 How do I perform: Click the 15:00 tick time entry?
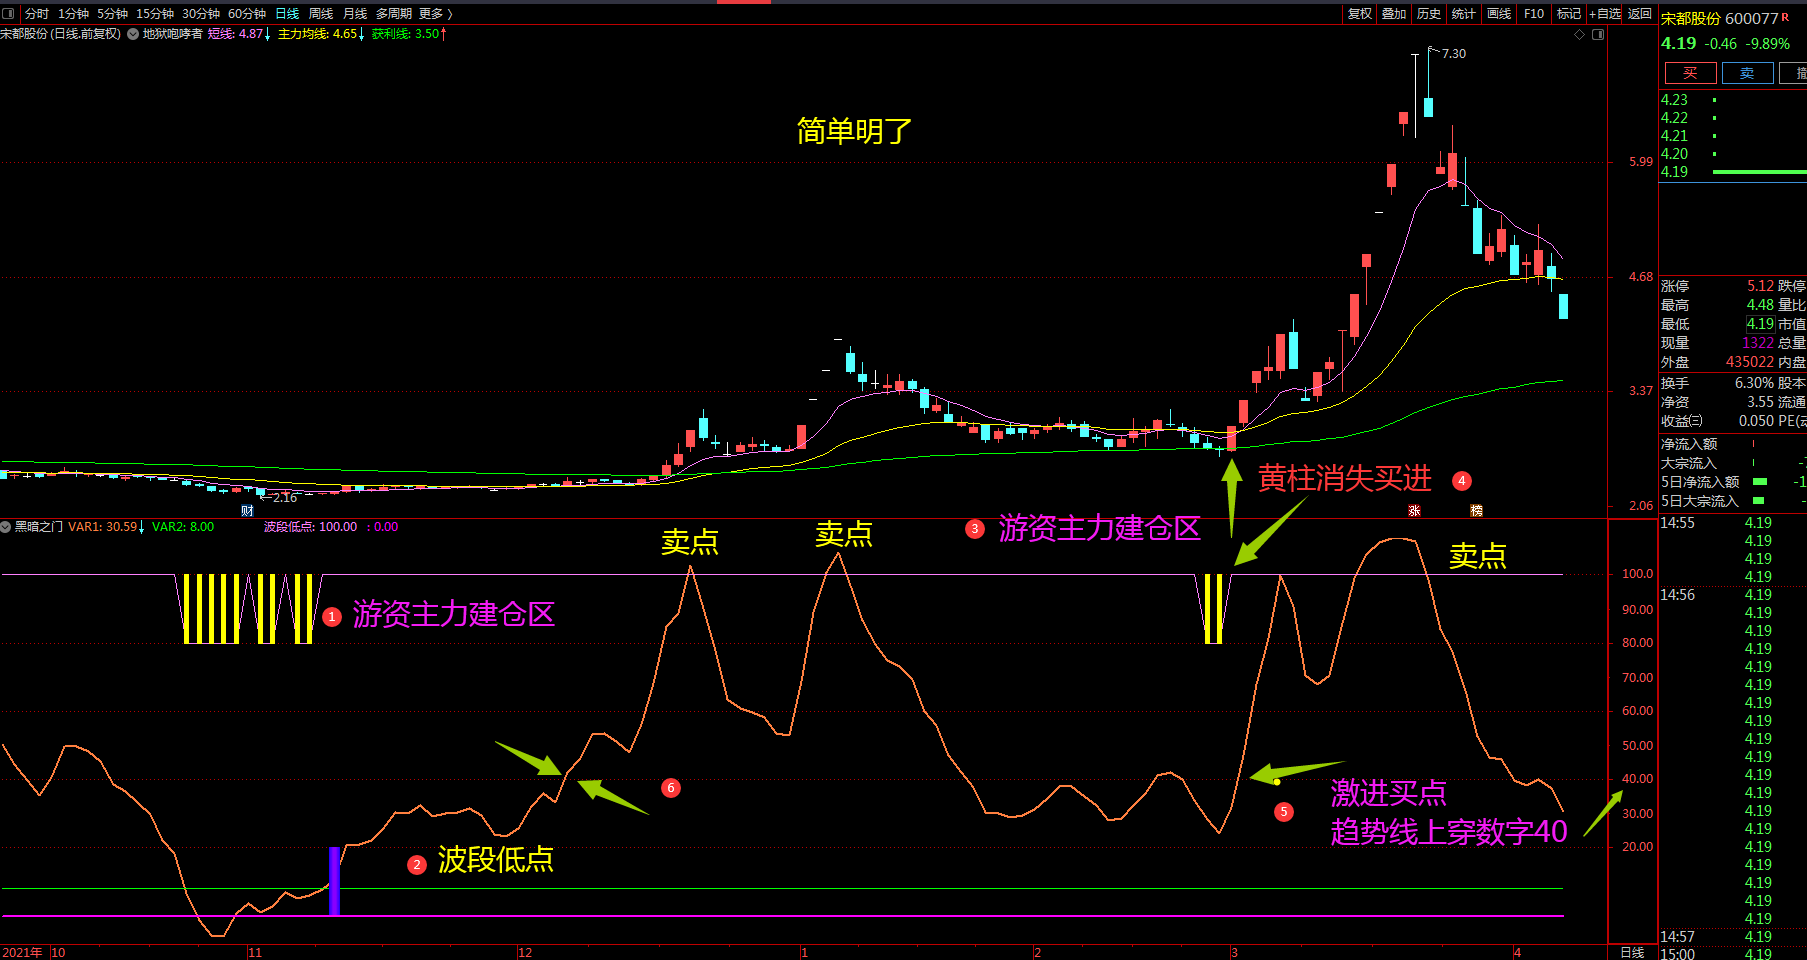point(1677,954)
